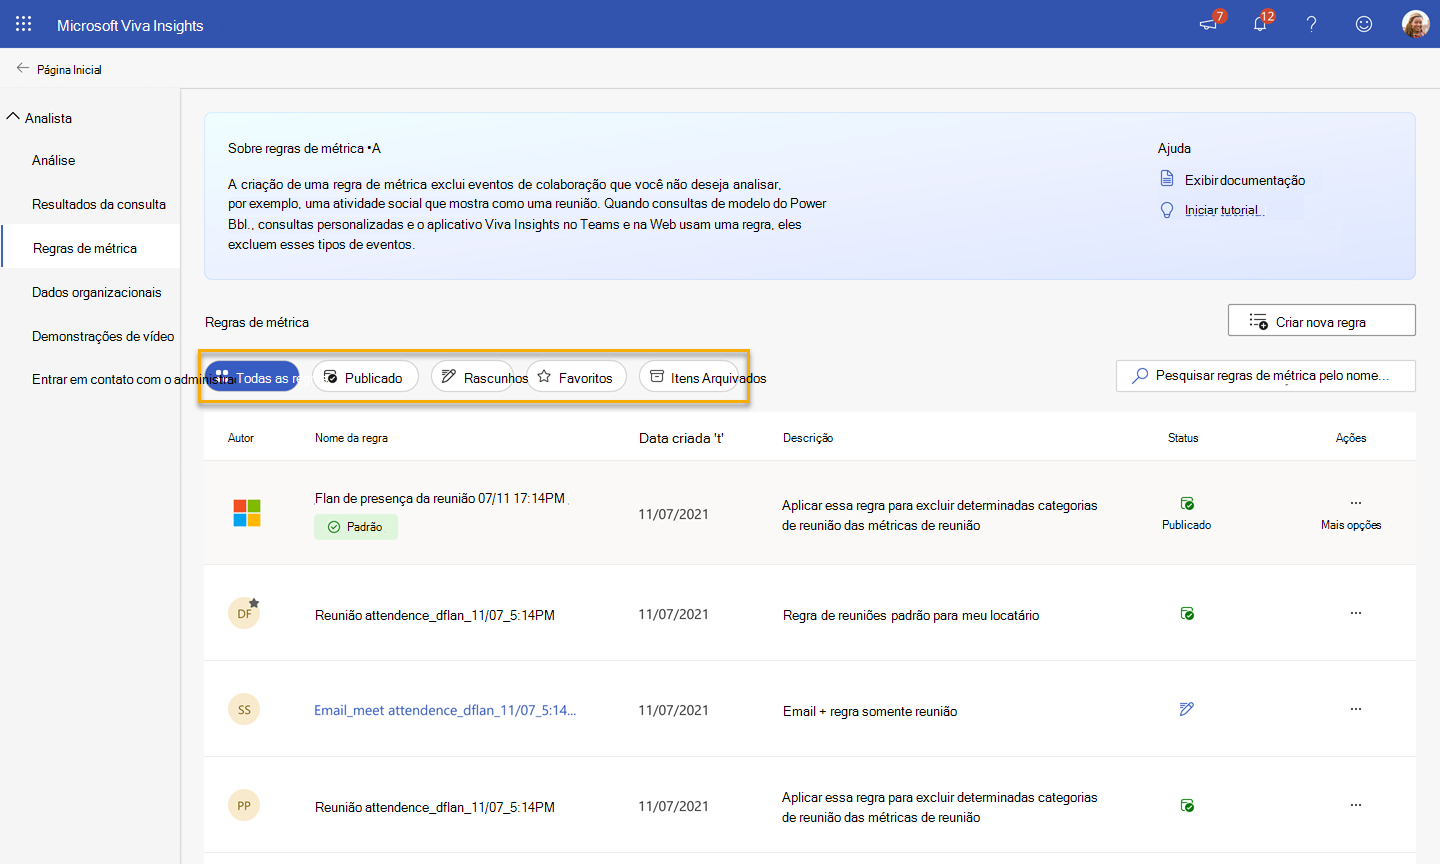The height and width of the screenshot is (864, 1440).
Task: Click the Microsoft logo author icon
Action: coord(247,513)
